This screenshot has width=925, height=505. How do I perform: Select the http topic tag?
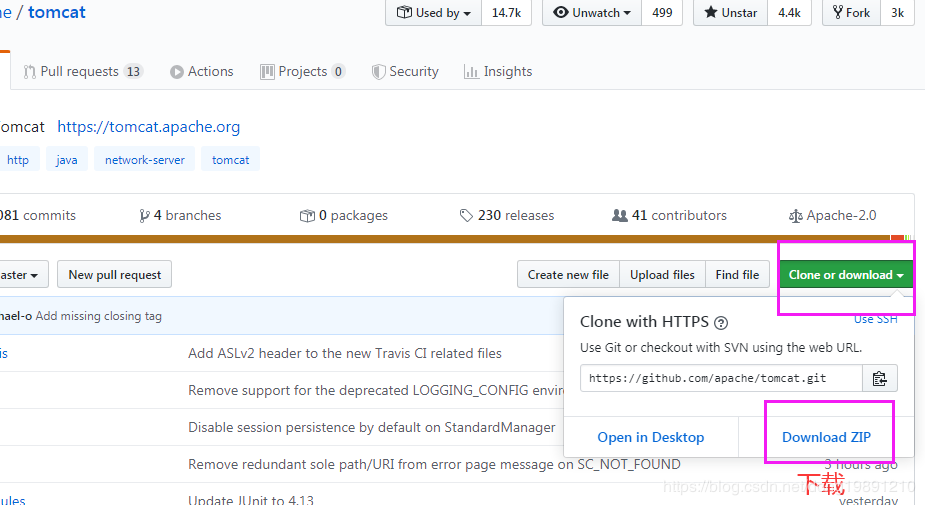(18, 160)
